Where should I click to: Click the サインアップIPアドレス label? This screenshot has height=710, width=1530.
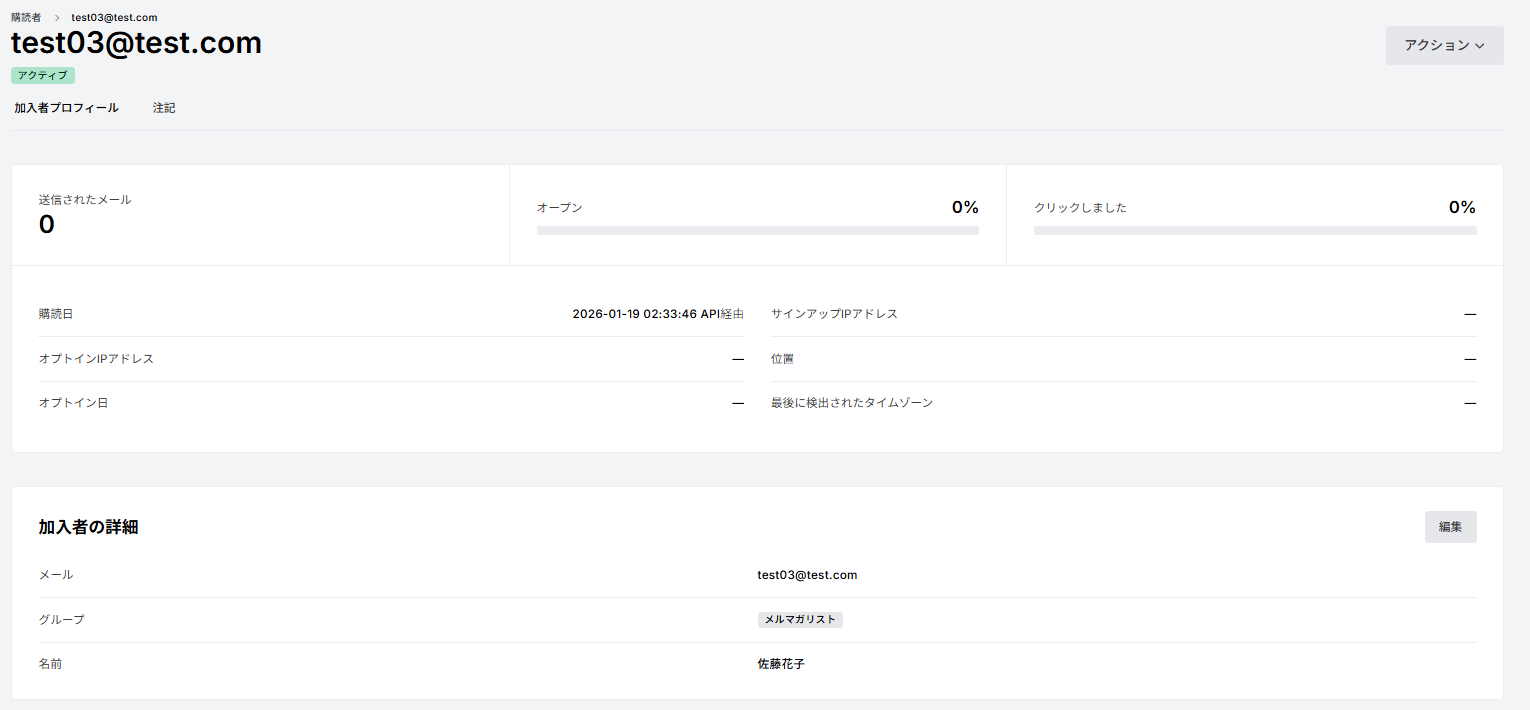[x=834, y=314]
